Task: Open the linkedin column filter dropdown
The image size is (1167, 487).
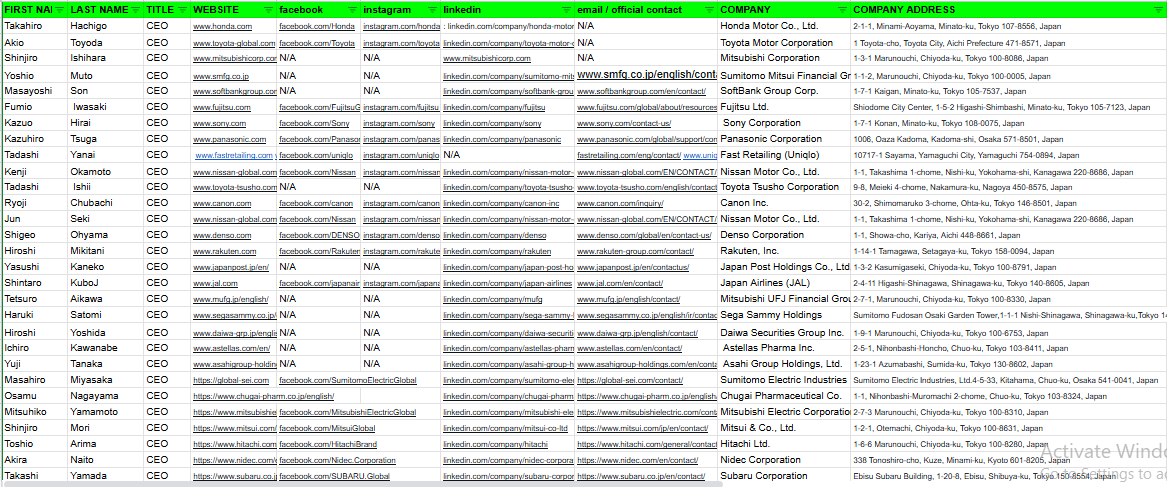Action: [566, 10]
